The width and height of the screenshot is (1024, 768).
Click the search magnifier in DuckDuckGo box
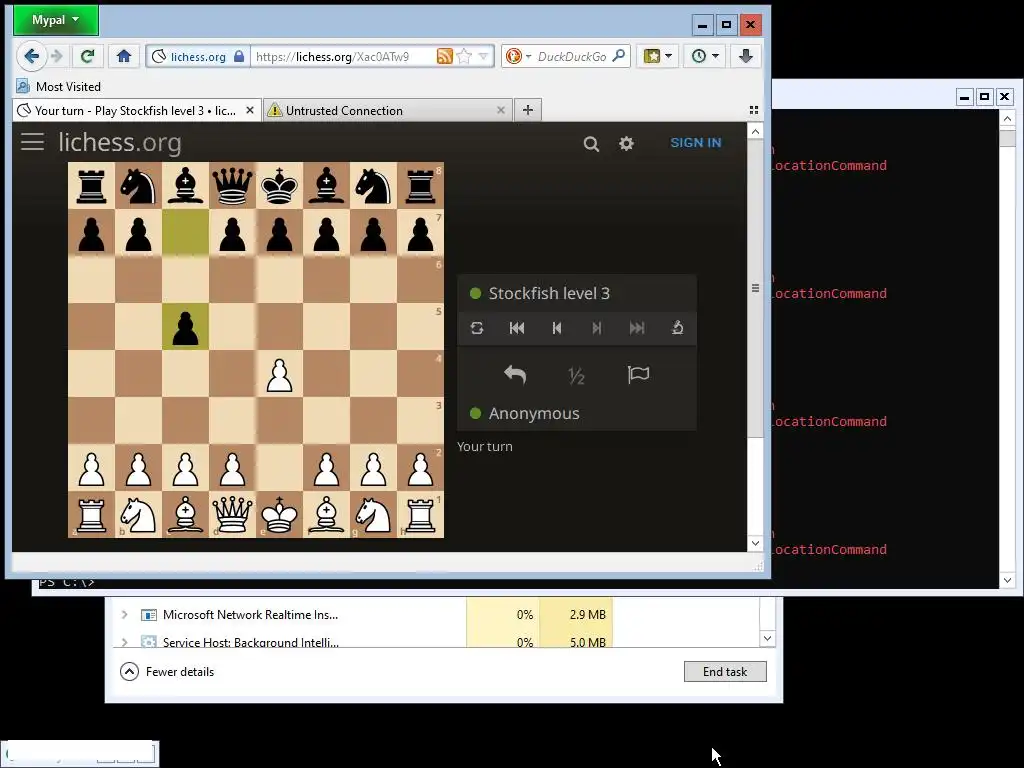tap(619, 56)
